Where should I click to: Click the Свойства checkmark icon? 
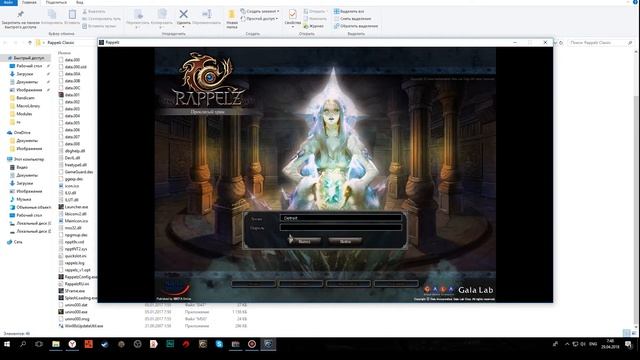click(293, 14)
